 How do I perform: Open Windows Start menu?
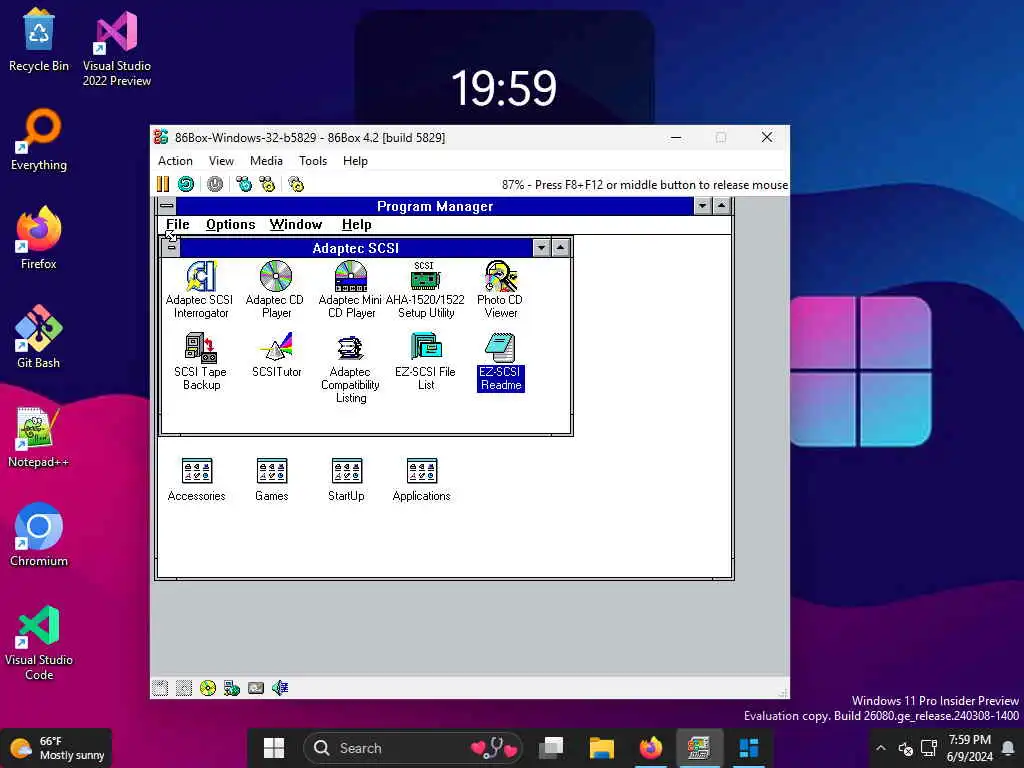pyautogui.click(x=274, y=748)
